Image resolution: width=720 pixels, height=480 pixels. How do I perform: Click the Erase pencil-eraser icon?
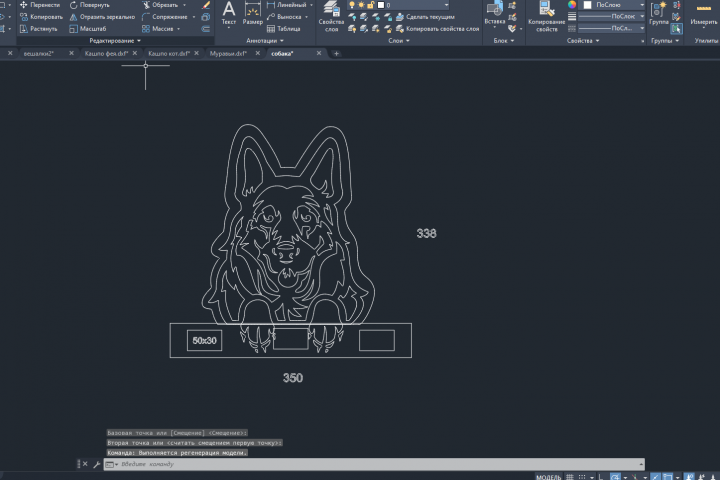pyautogui.click(x=206, y=5)
